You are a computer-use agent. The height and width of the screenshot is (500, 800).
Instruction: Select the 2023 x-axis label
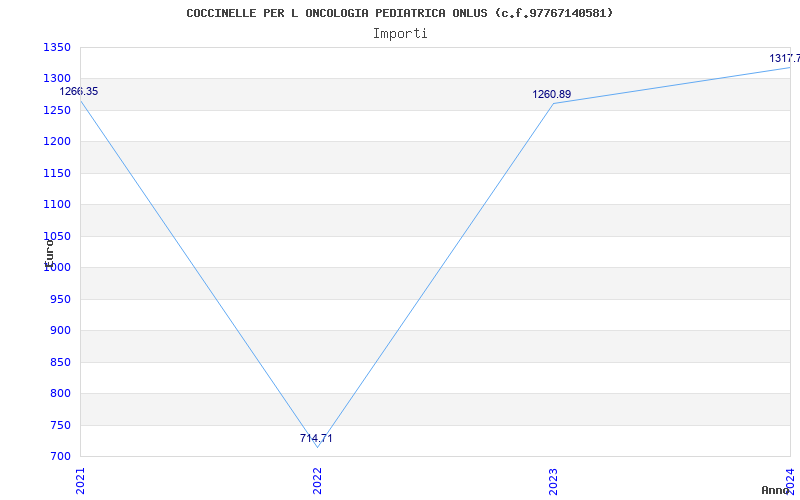point(554,481)
